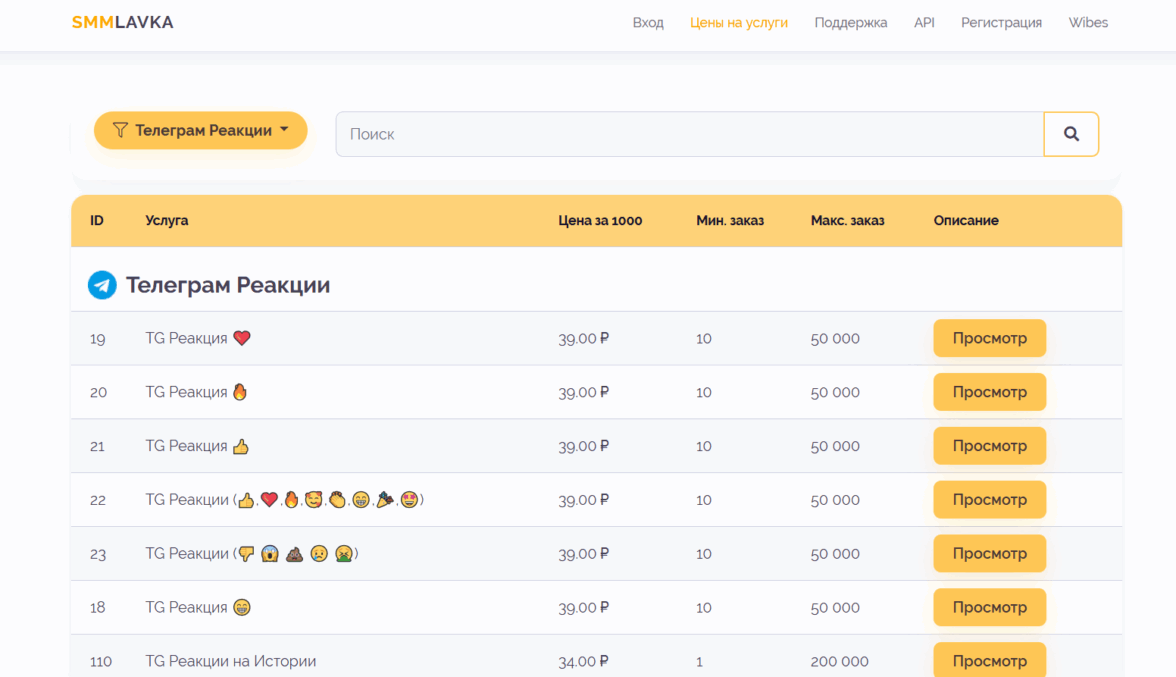Click the Мин. заказ column header
The height and width of the screenshot is (677, 1176).
pos(730,220)
